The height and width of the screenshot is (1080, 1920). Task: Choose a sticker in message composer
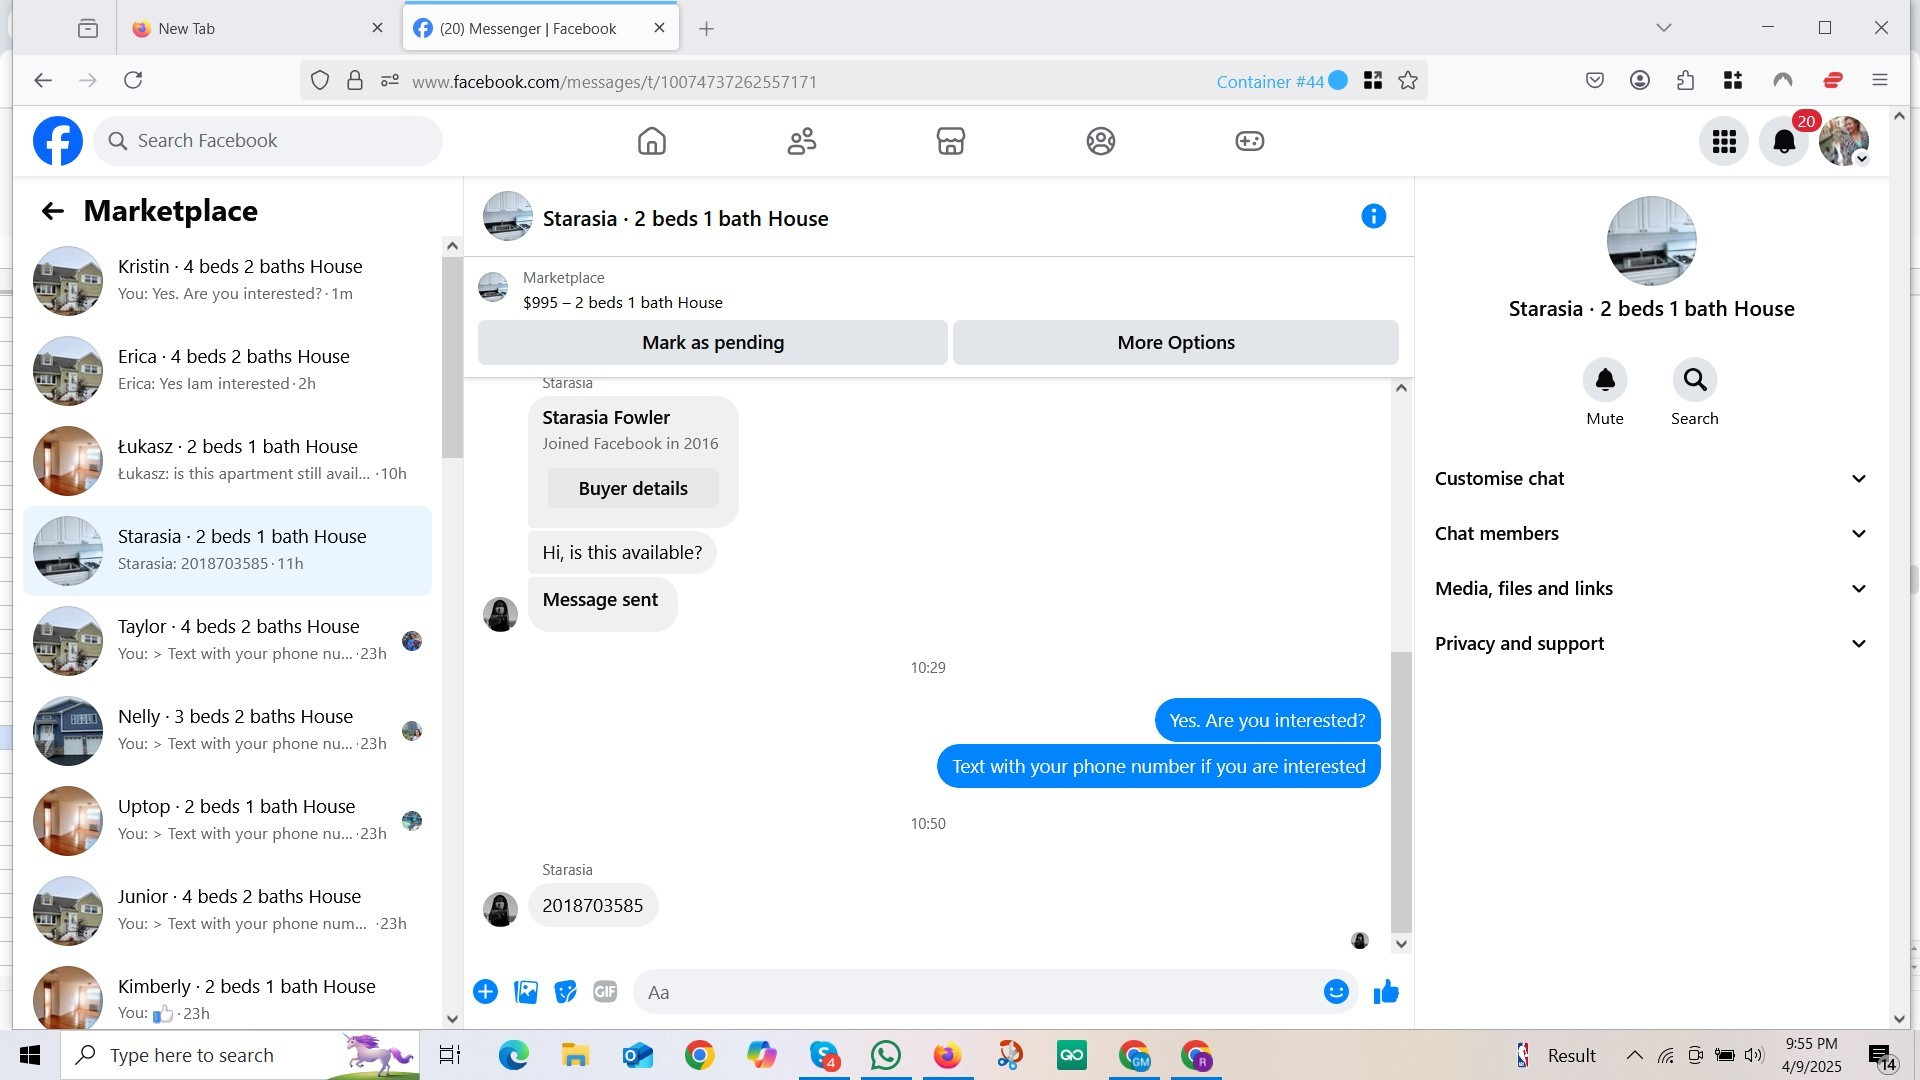click(565, 992)
